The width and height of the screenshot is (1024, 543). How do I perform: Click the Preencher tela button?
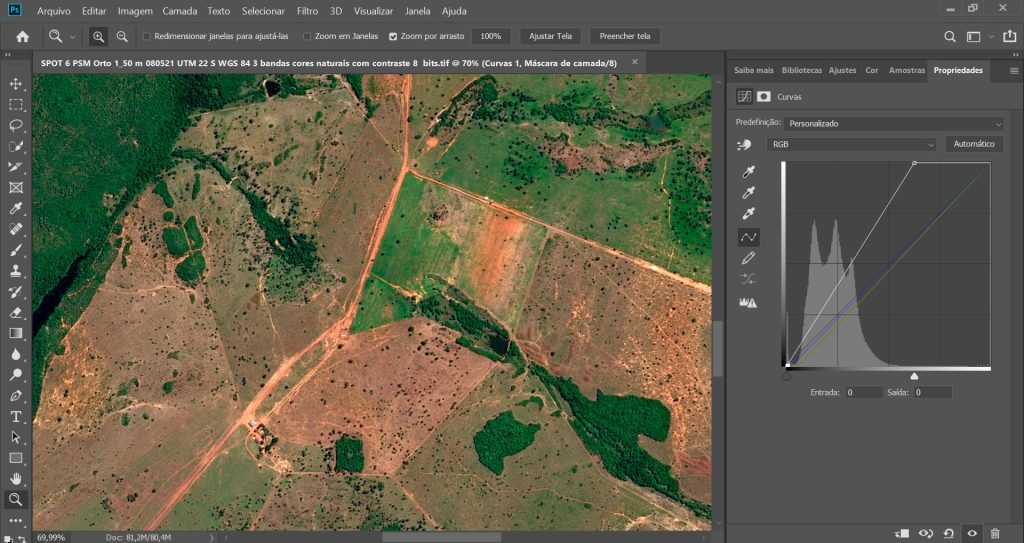pos(624,36)
